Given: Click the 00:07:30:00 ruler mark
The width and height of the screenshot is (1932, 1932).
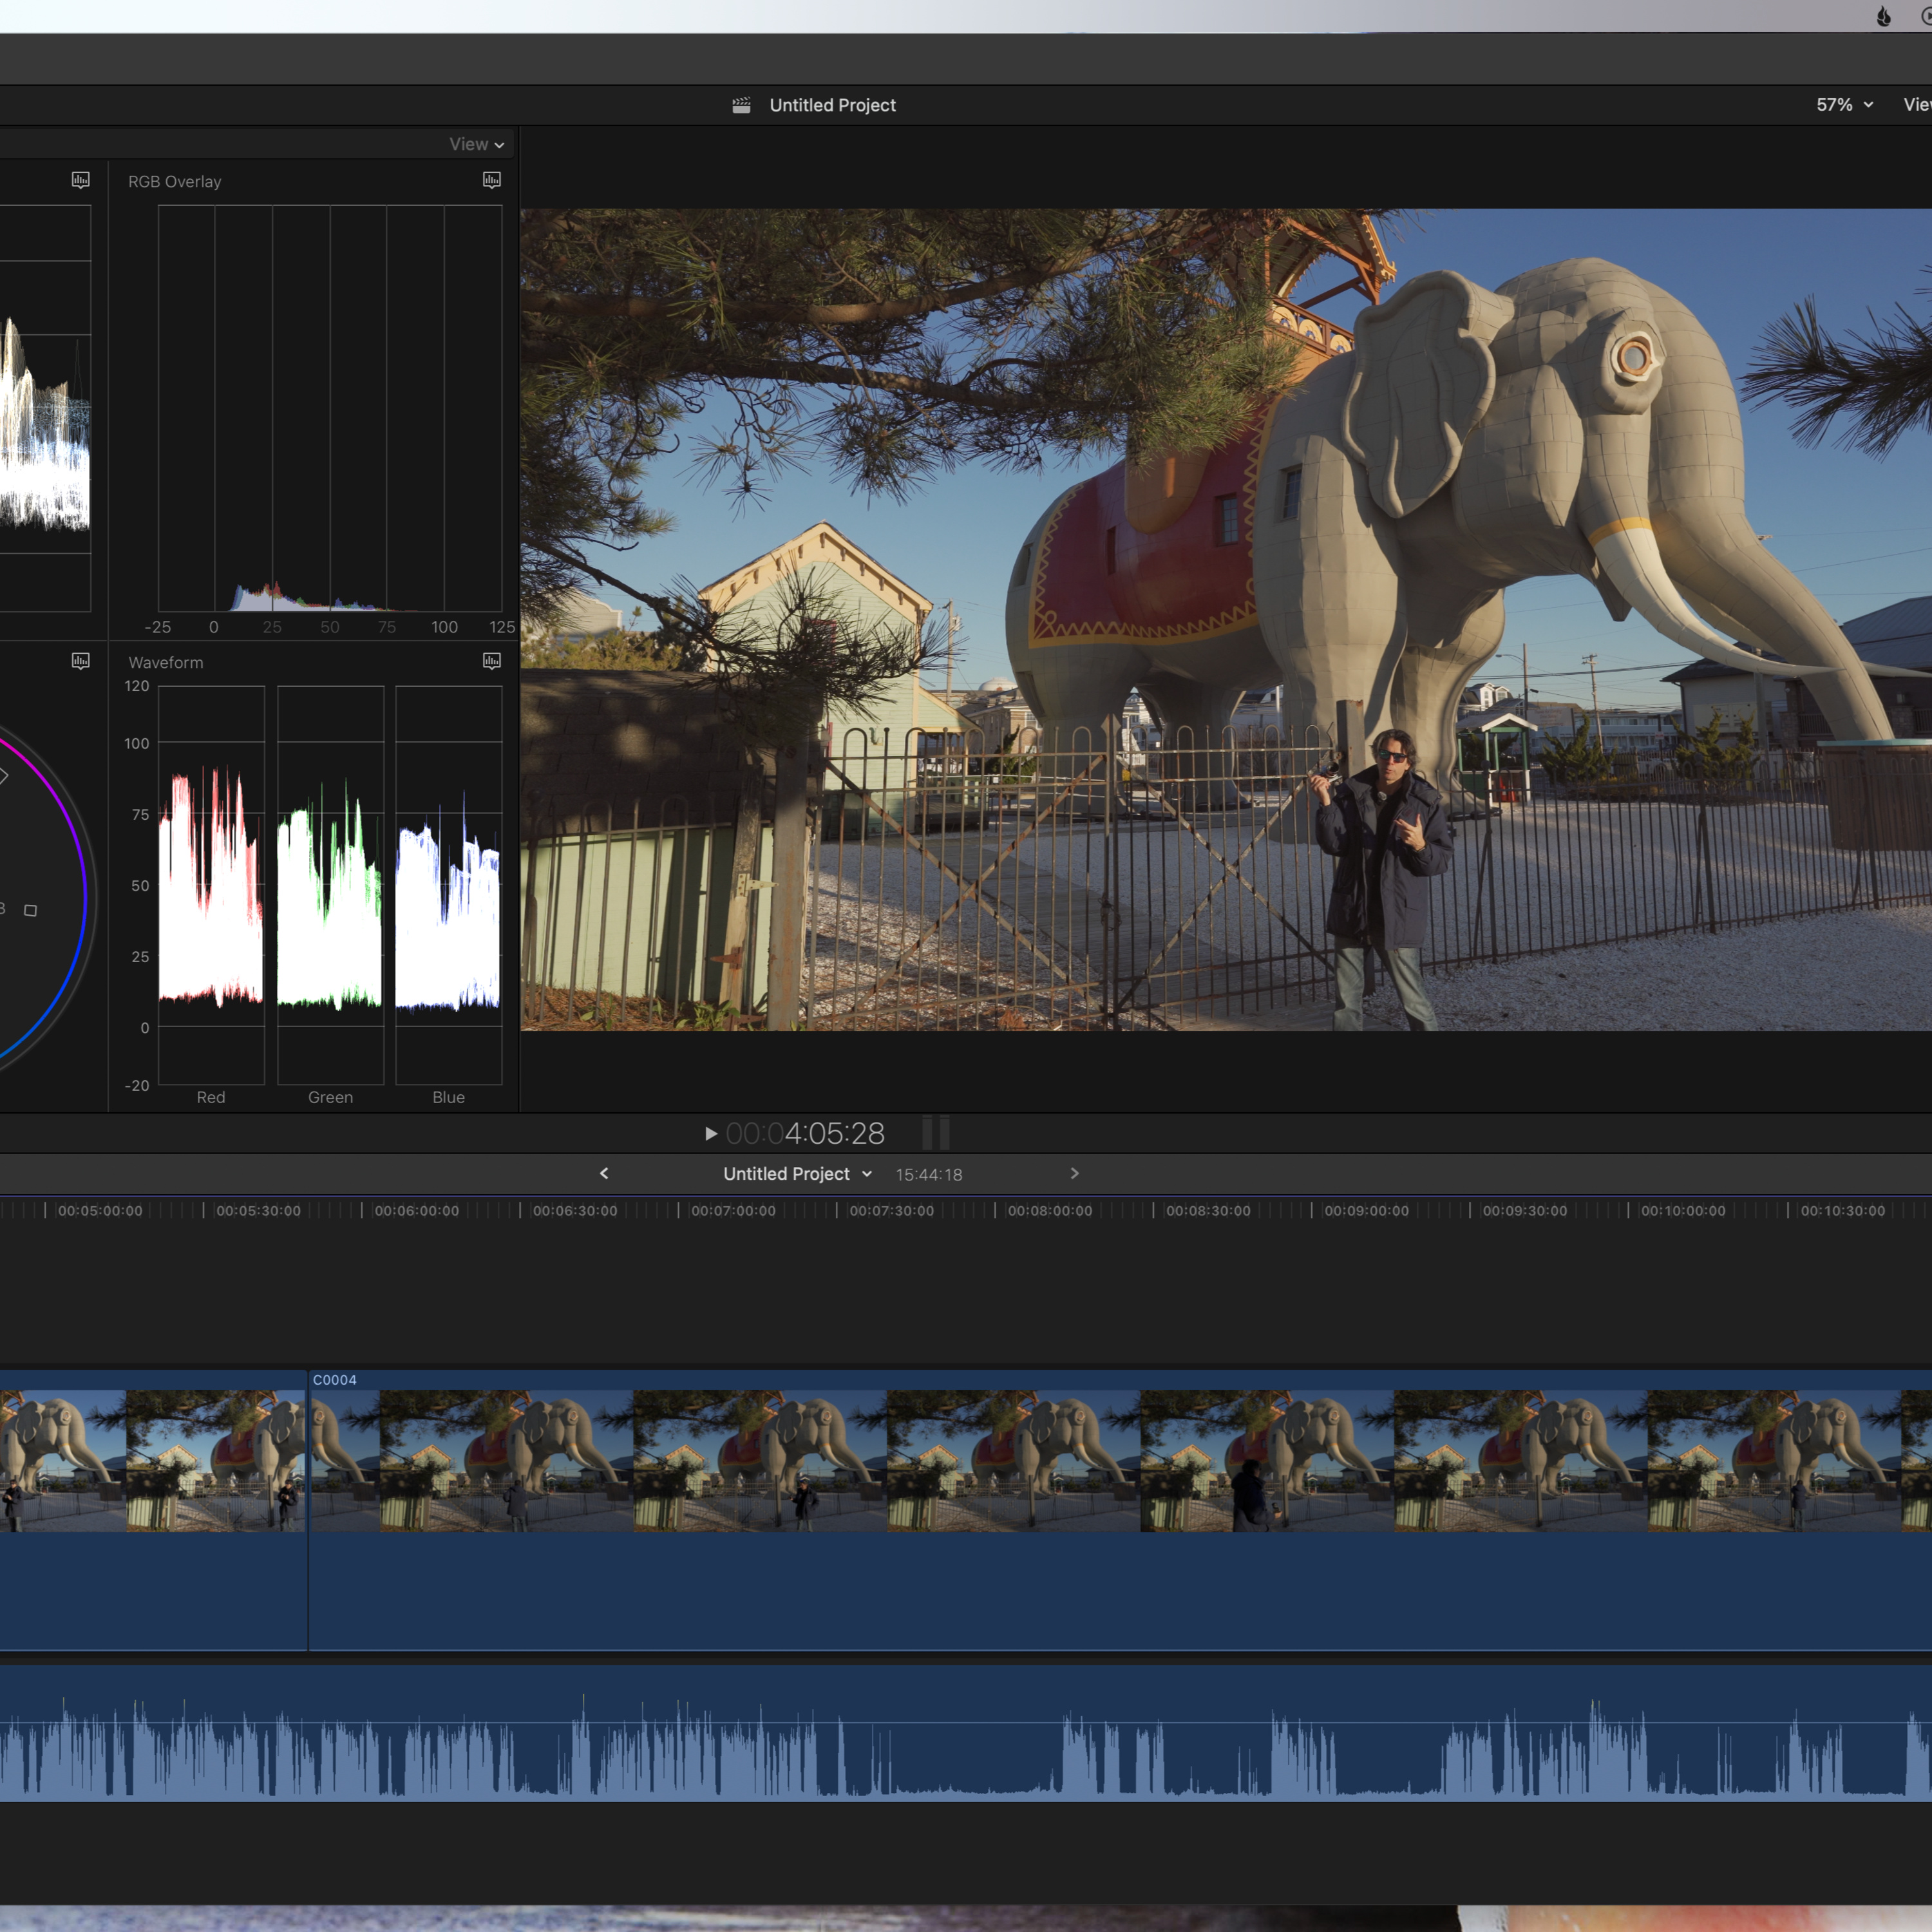Looking at the screenshot, I should pyautogui.click(x=892, y=1211).
